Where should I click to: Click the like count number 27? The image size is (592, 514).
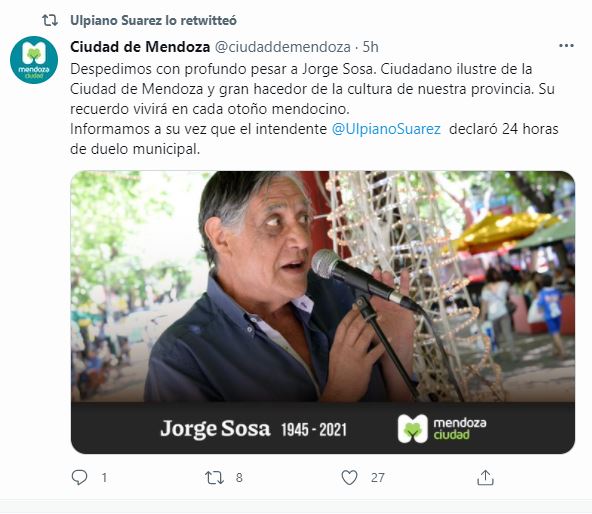pyautogui.click(x=378, y=478)
